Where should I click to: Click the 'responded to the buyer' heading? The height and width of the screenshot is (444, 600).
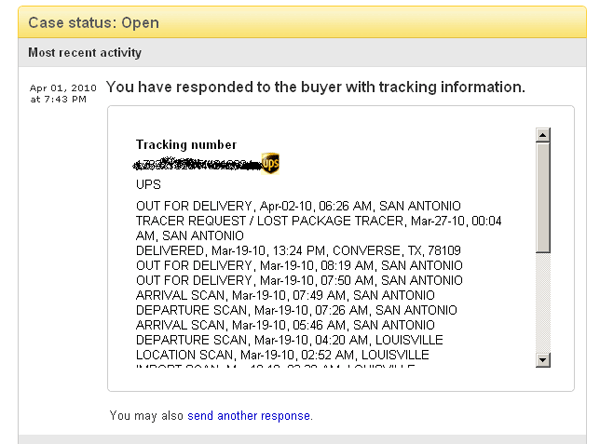(x=315, y=87)
